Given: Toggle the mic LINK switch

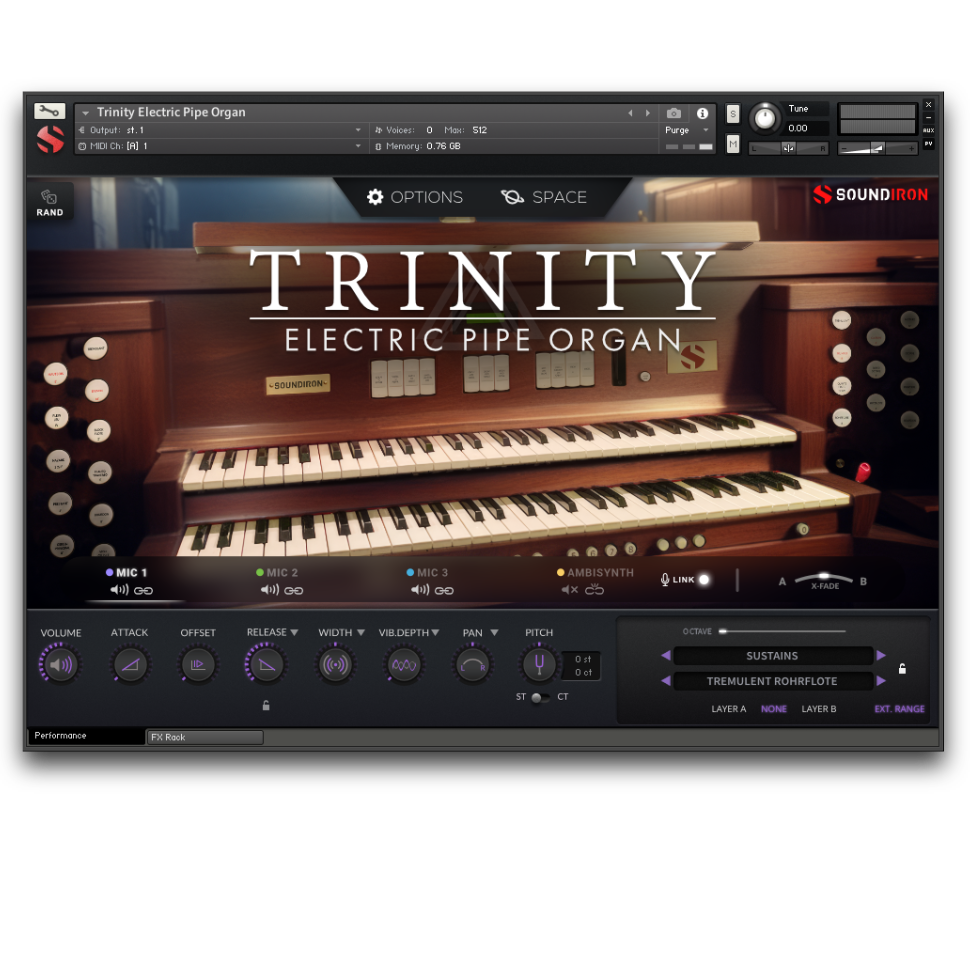Looking at the screenshot, I should (x=704, y=580).
